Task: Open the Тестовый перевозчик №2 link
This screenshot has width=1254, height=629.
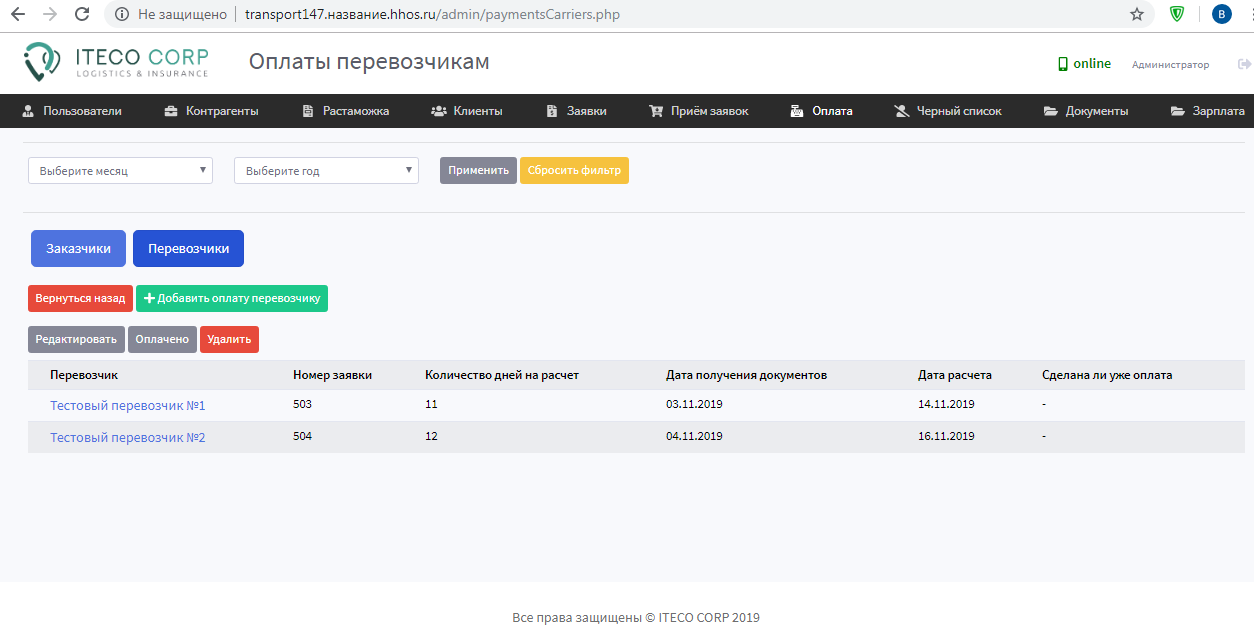Action: [128, 438]
